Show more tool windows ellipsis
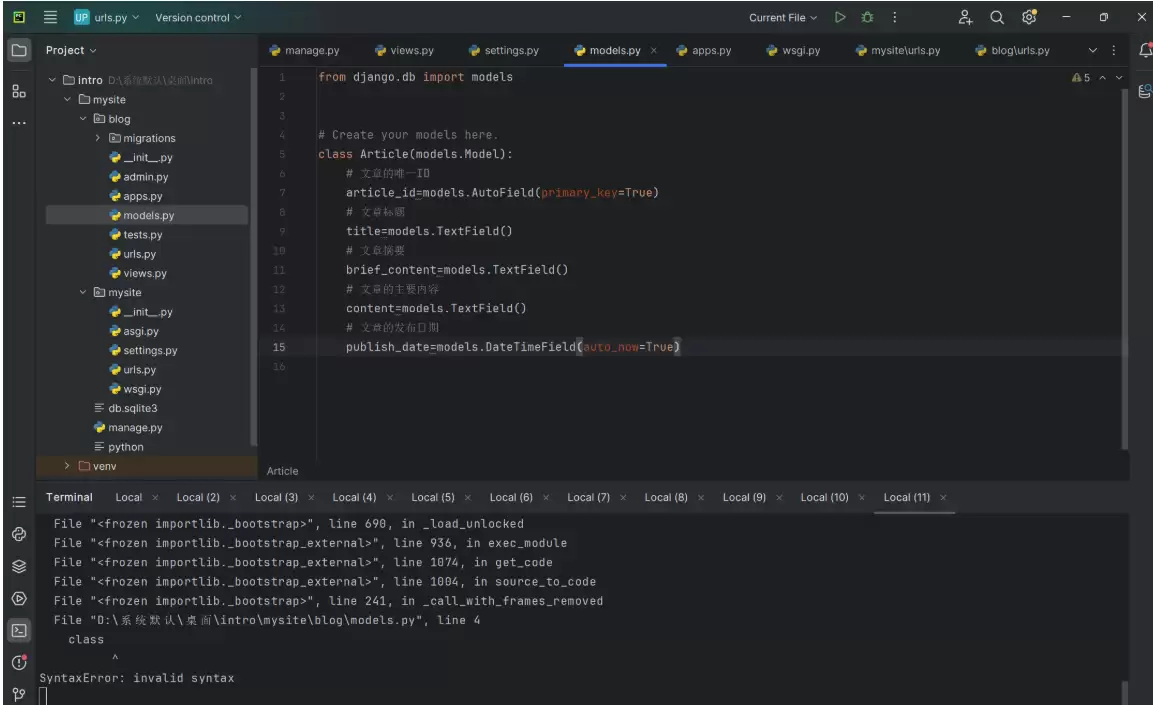This screenshot has height=705, width=1153. pos(19,123)
